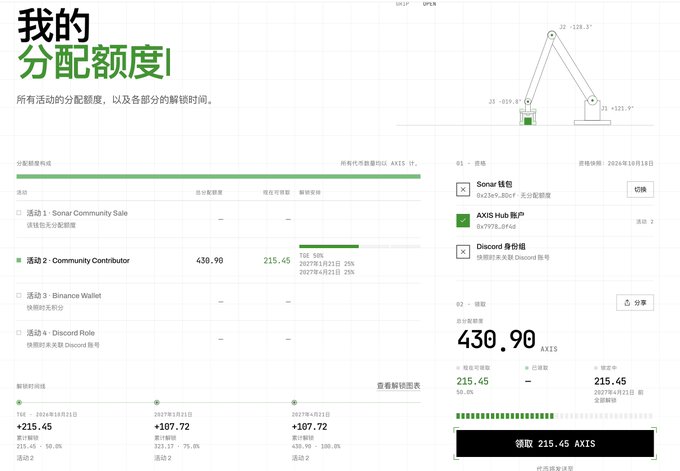Click the row title 活动 3 · Binance Wallet

pos(64,295)
